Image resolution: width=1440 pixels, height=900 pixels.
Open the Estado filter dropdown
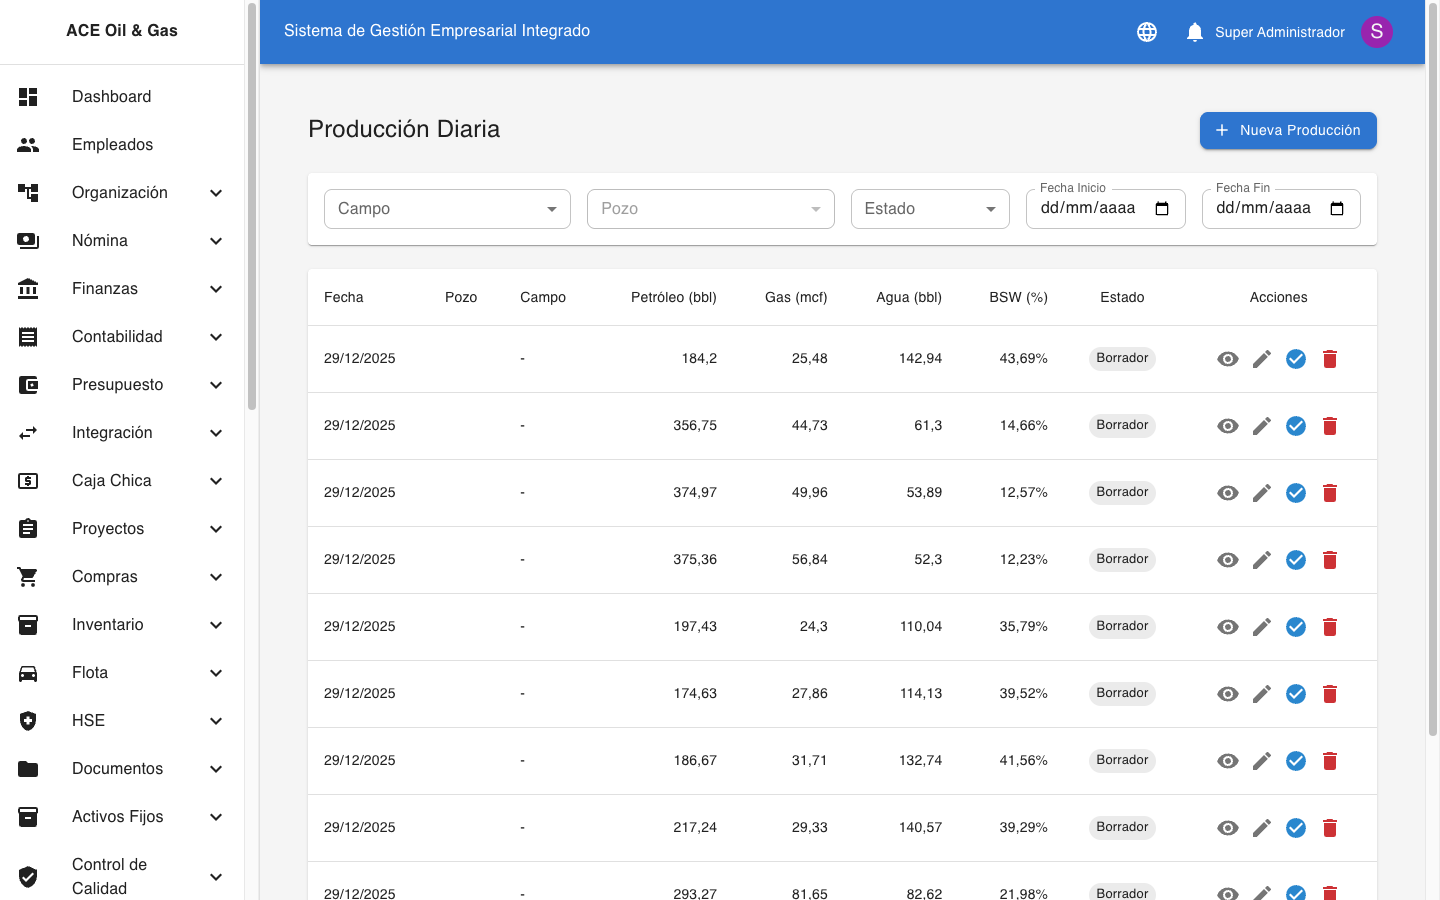click(x=929, y=209)
